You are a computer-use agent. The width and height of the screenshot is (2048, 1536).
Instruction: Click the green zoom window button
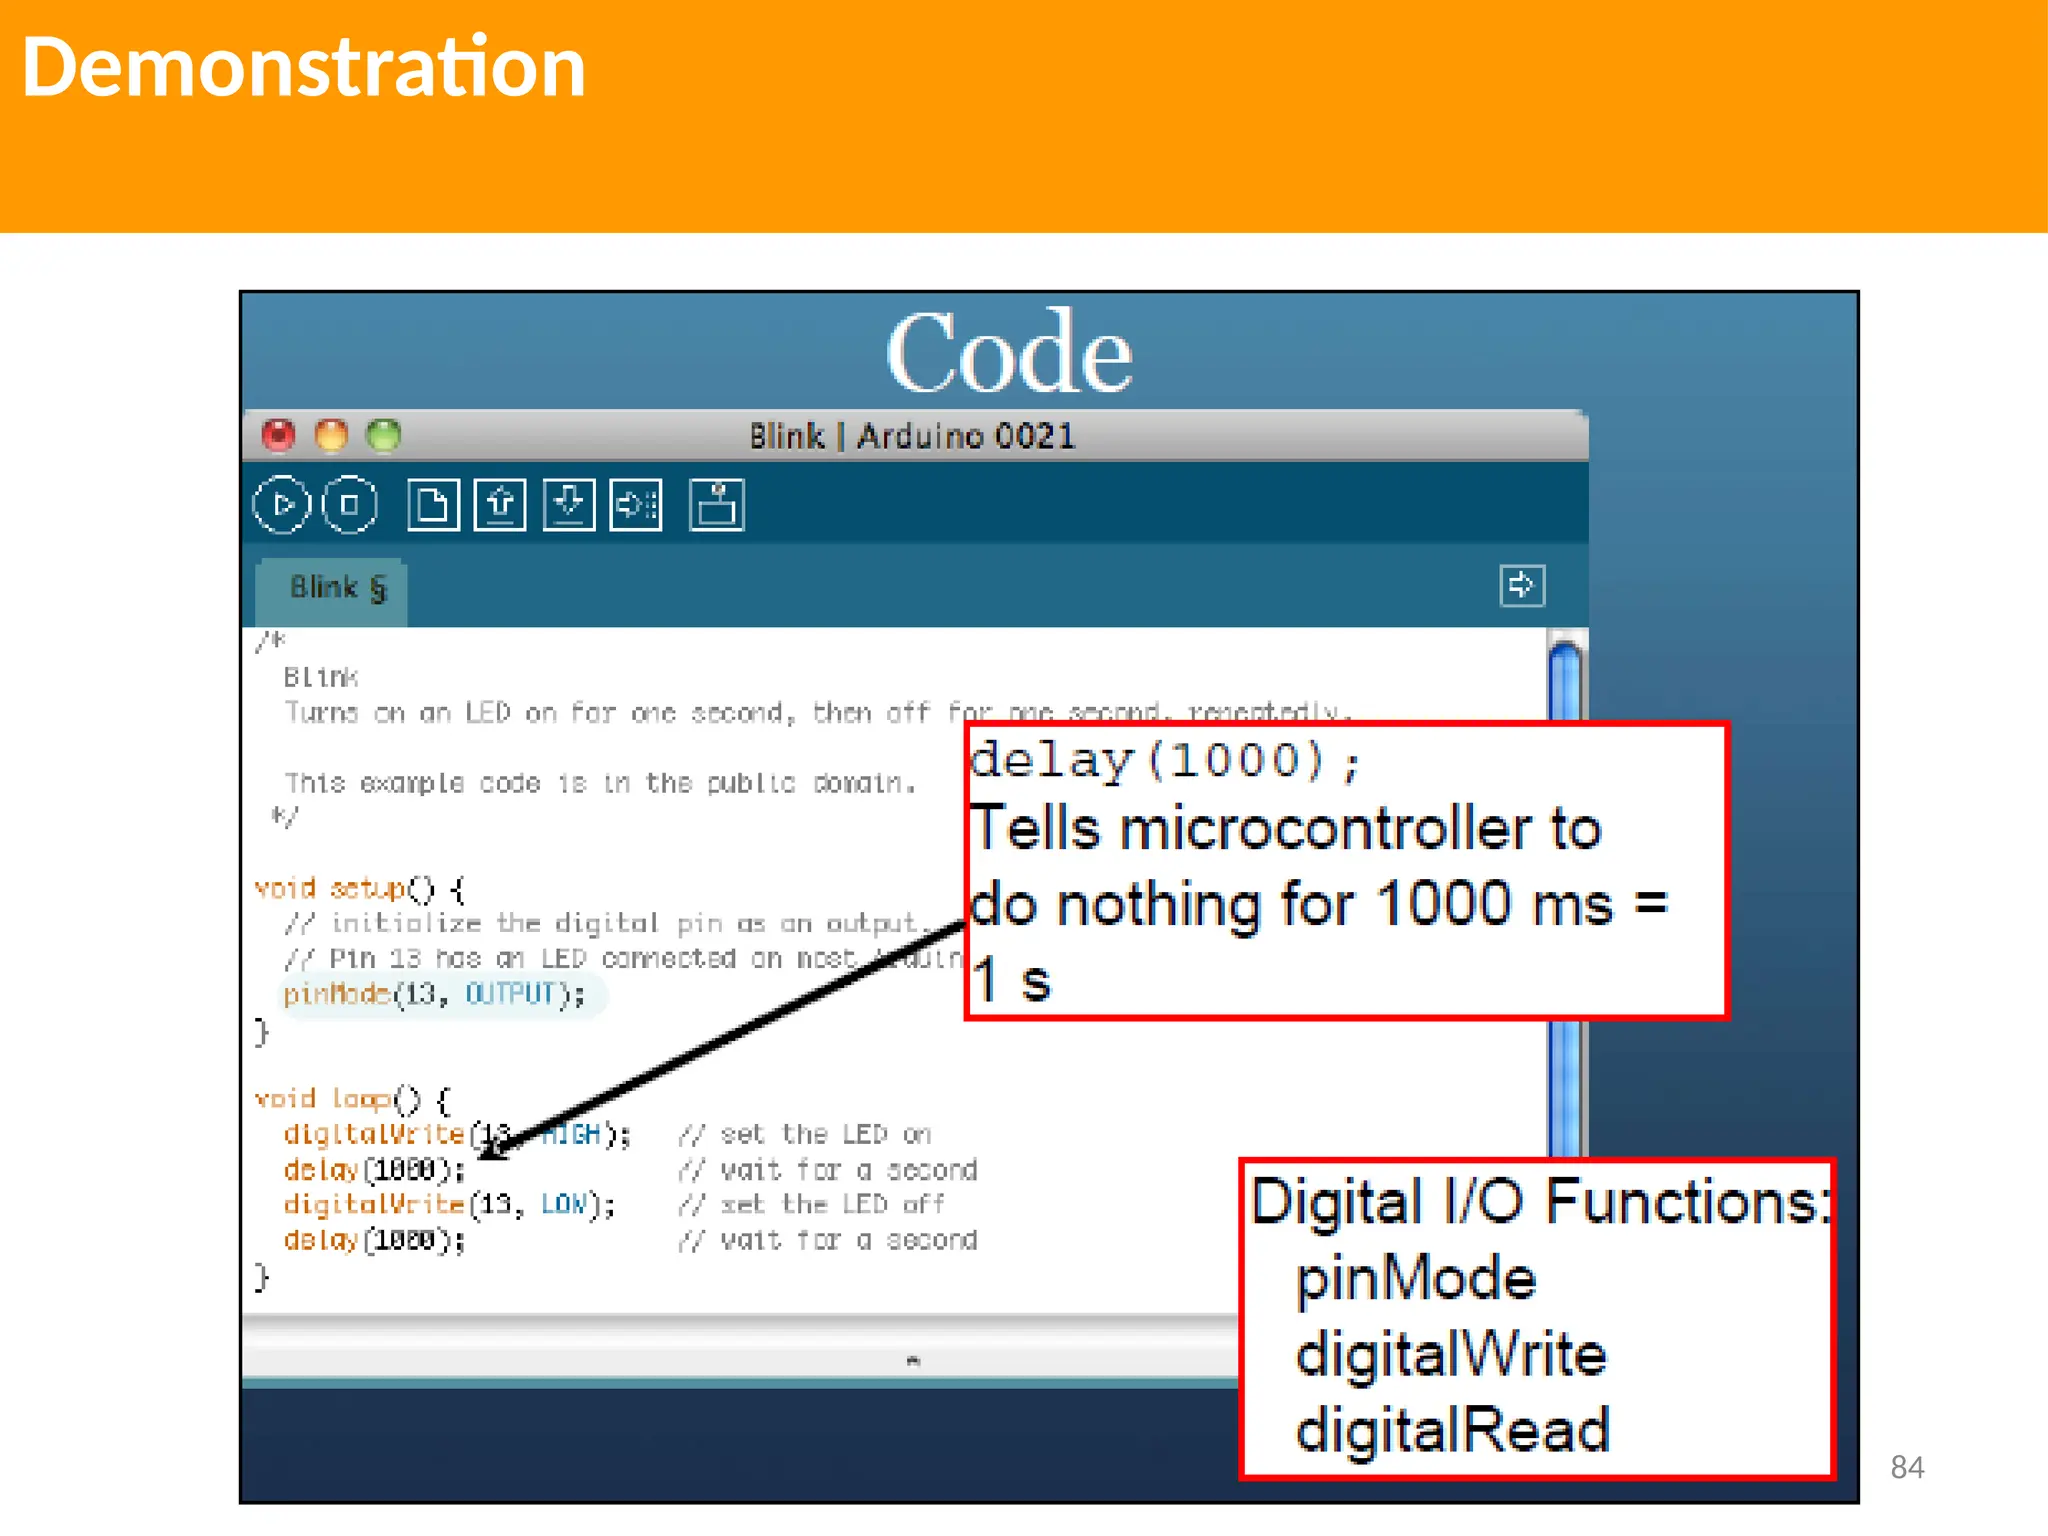point(383,435)
